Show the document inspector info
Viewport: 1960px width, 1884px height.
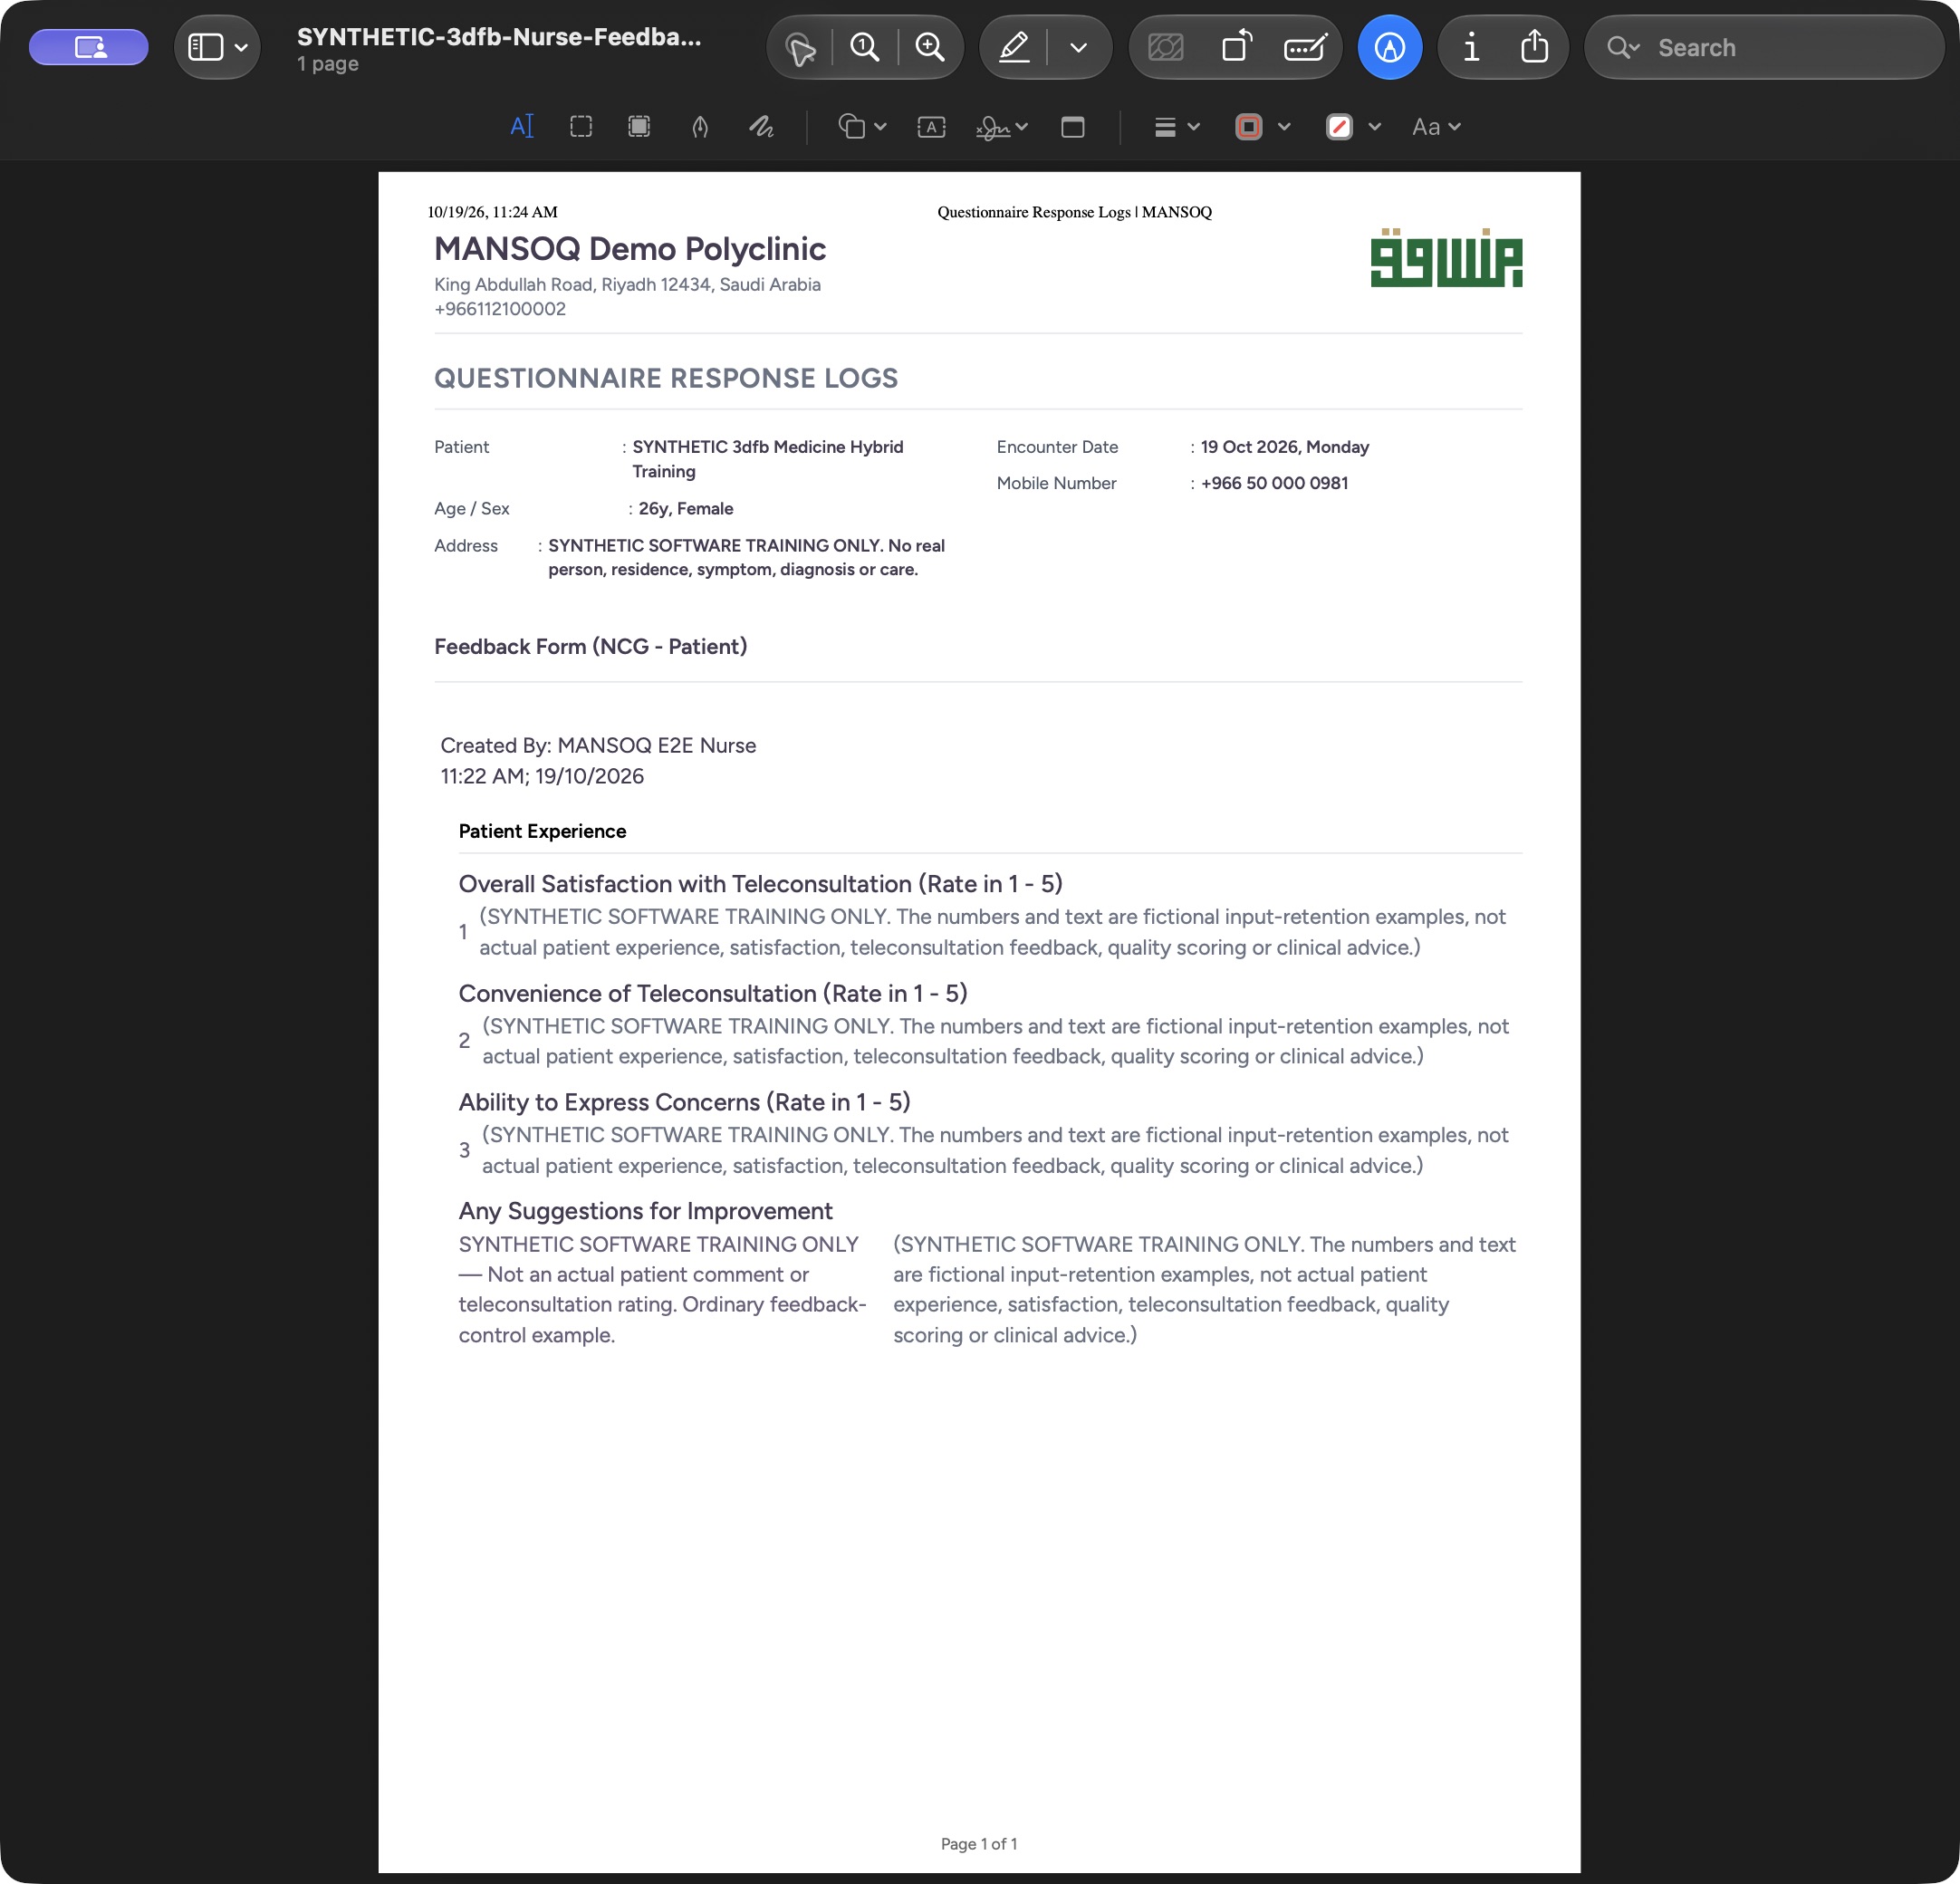(1471, 47)
